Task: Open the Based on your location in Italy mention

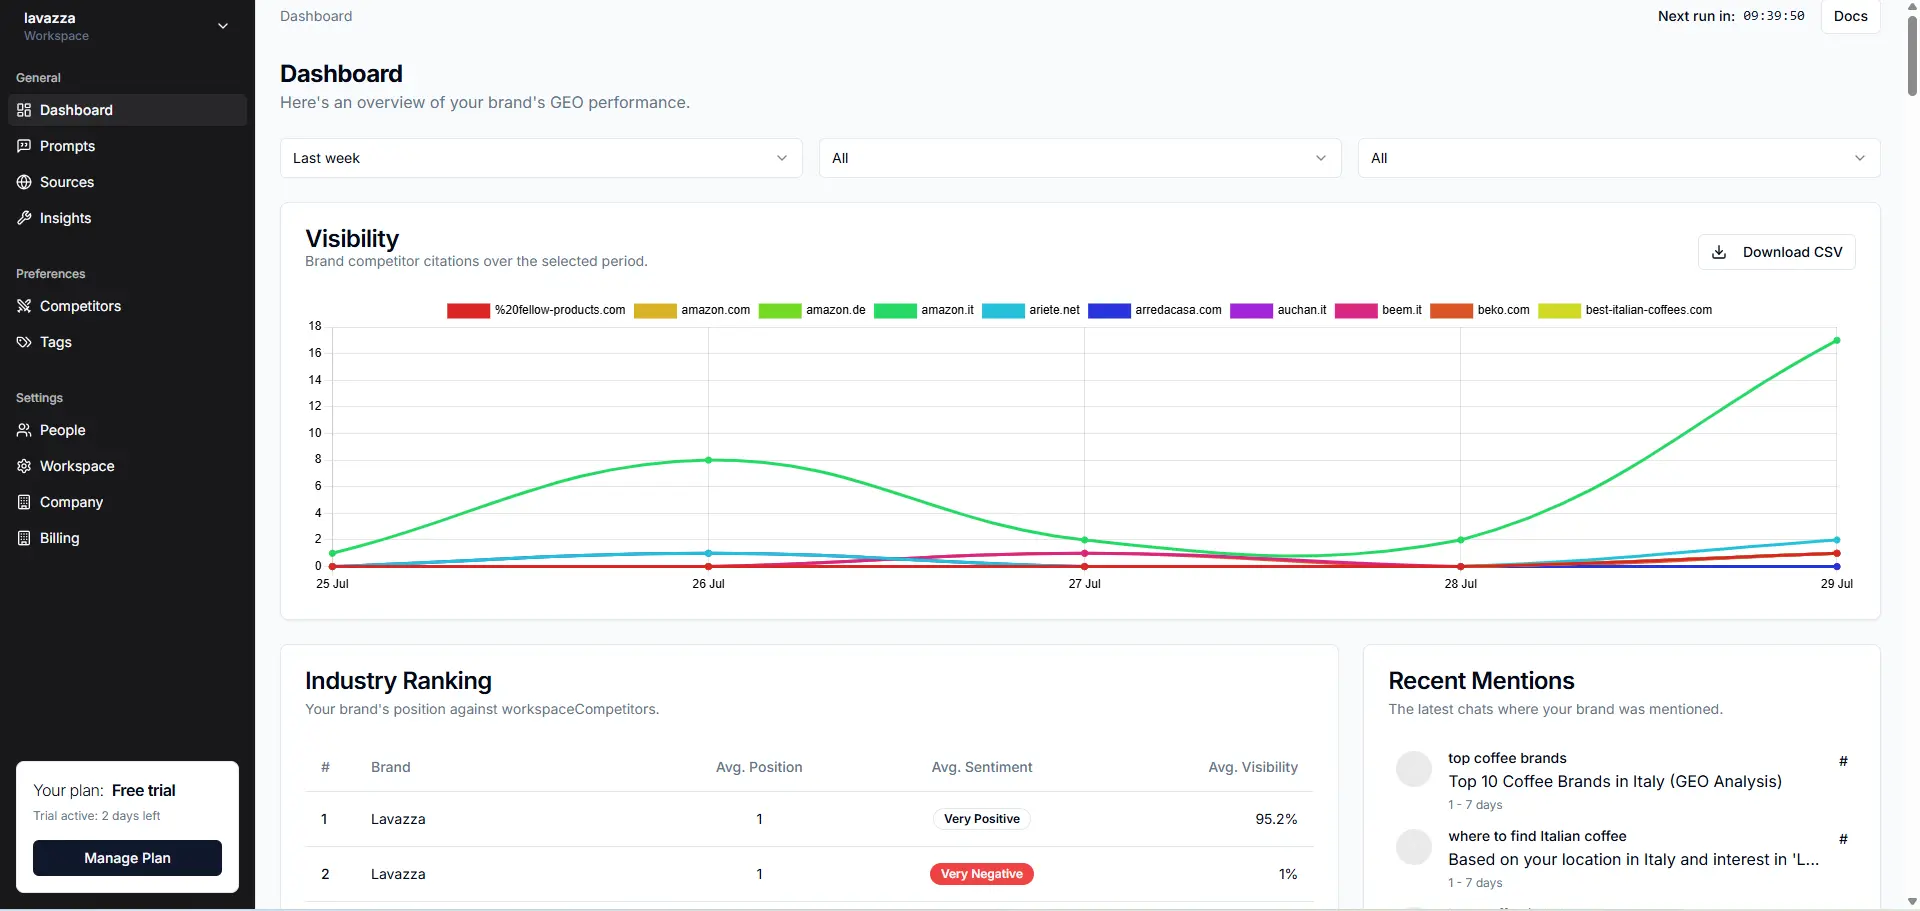Action: point(1633,859)
